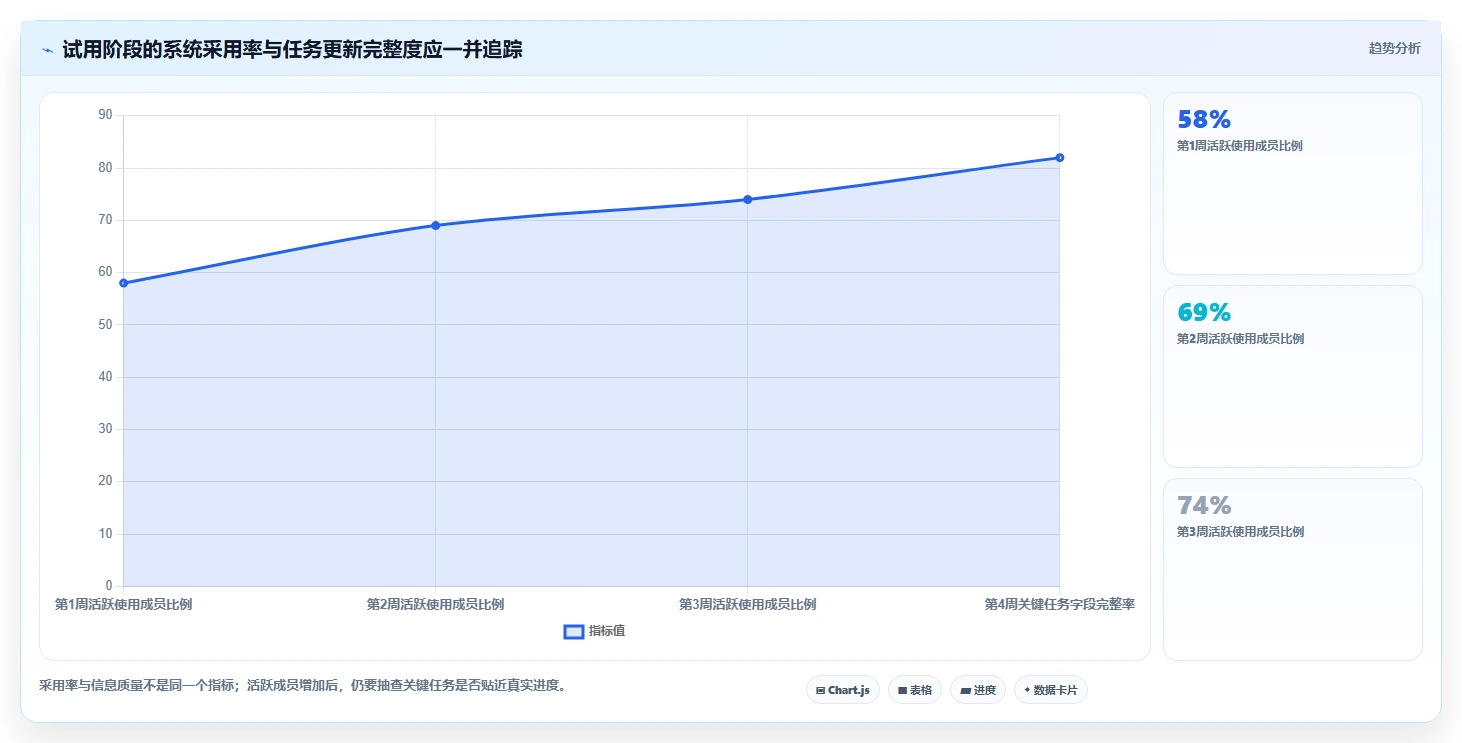
Task: Click y-axis tick label 80
Action: pos(106,168)
